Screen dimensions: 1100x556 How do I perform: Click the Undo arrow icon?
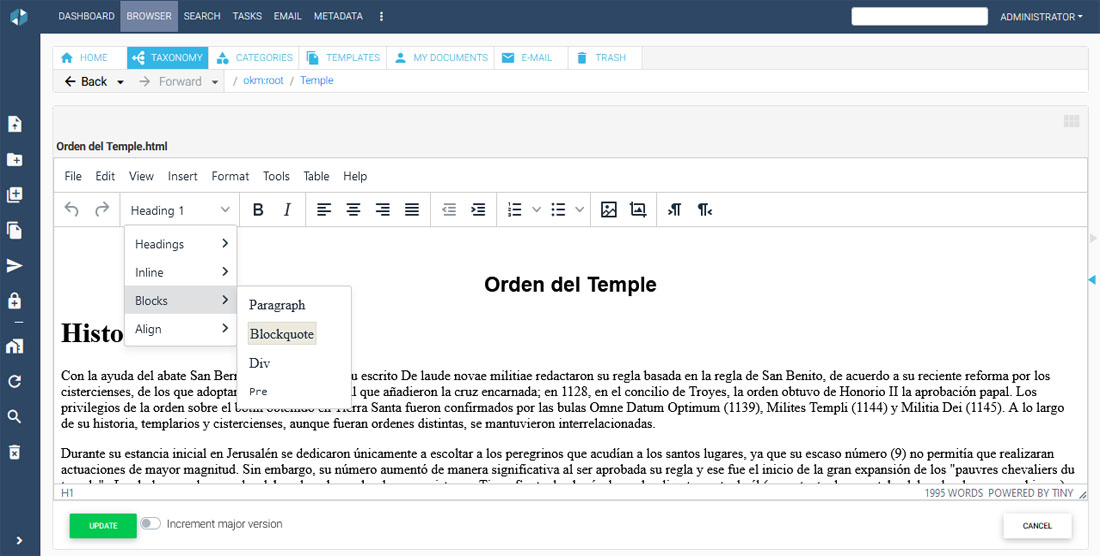[x=72, y=210]
